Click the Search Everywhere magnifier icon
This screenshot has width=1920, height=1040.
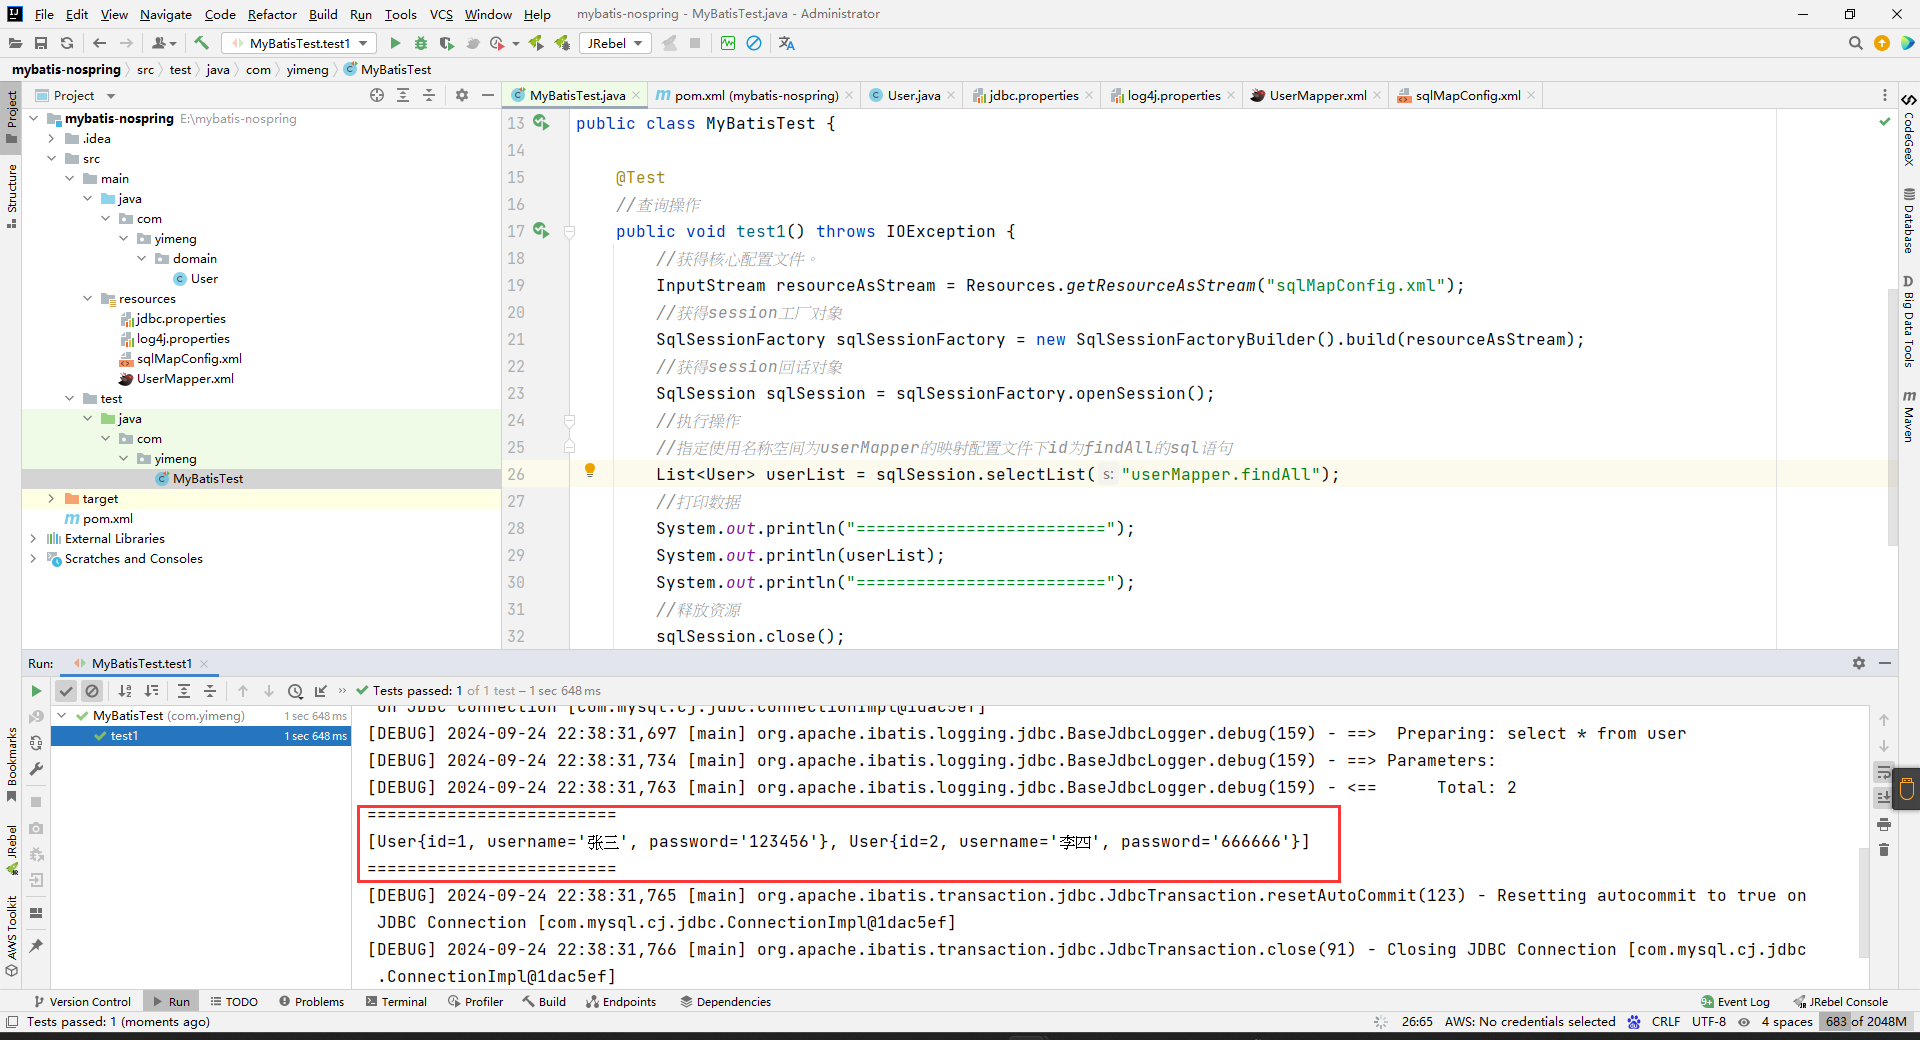coord(1856,43)
